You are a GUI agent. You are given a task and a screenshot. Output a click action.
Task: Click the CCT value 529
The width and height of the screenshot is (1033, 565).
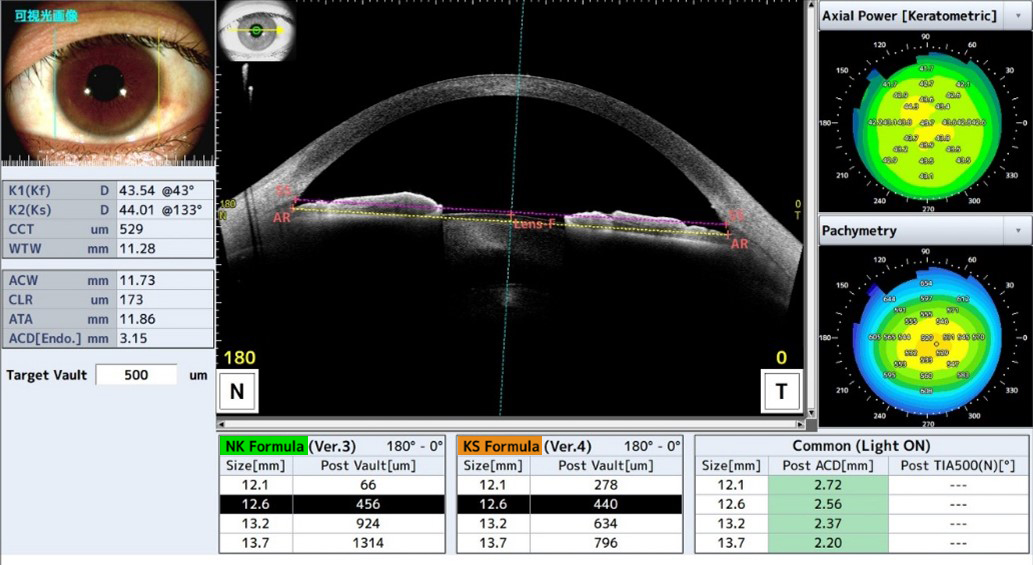click(131, 229)
